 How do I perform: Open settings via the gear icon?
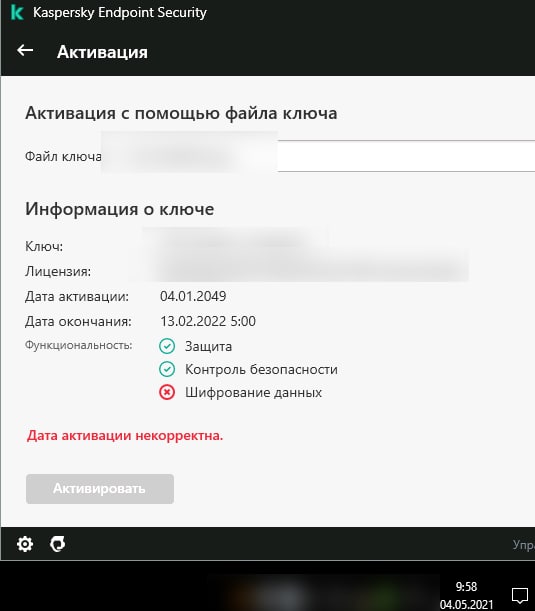tap(25, 544)
